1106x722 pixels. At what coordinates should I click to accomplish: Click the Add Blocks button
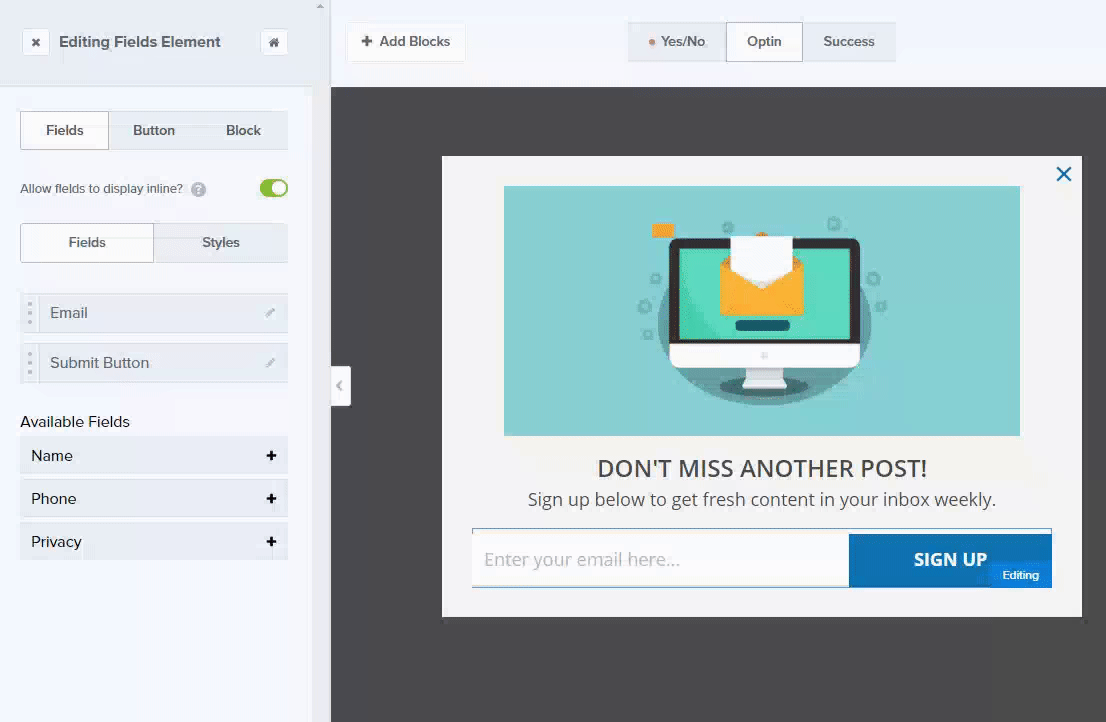[x=406, y=42]
